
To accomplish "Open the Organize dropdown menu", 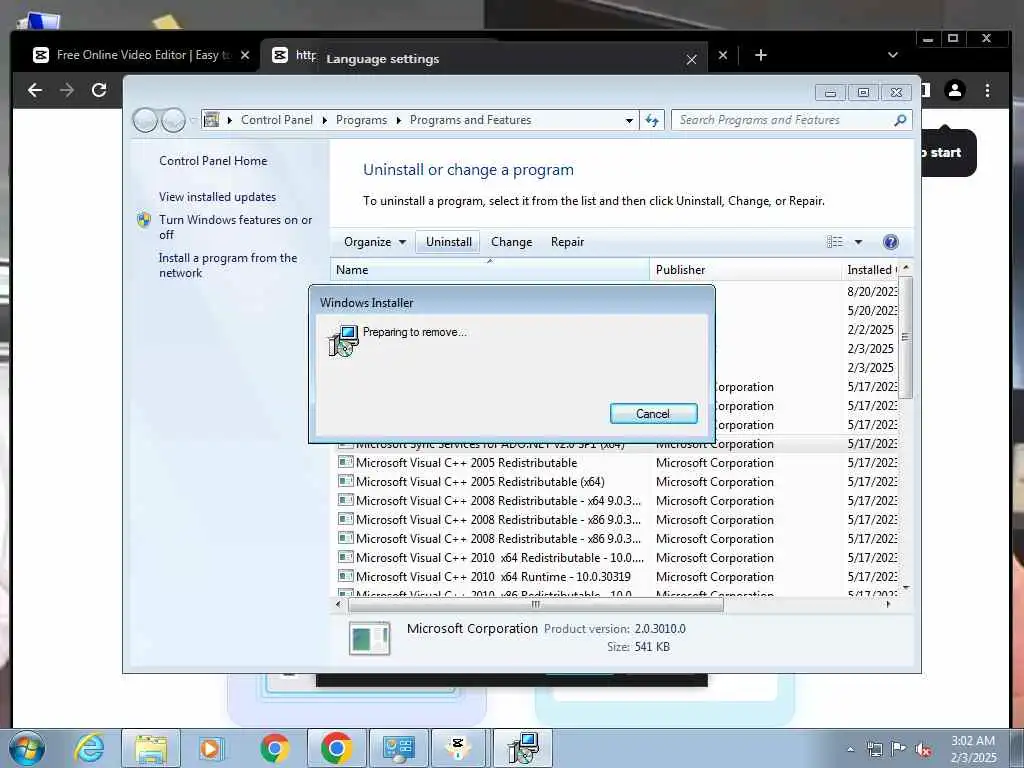I will pyautogui.click(x=375, y=242).
